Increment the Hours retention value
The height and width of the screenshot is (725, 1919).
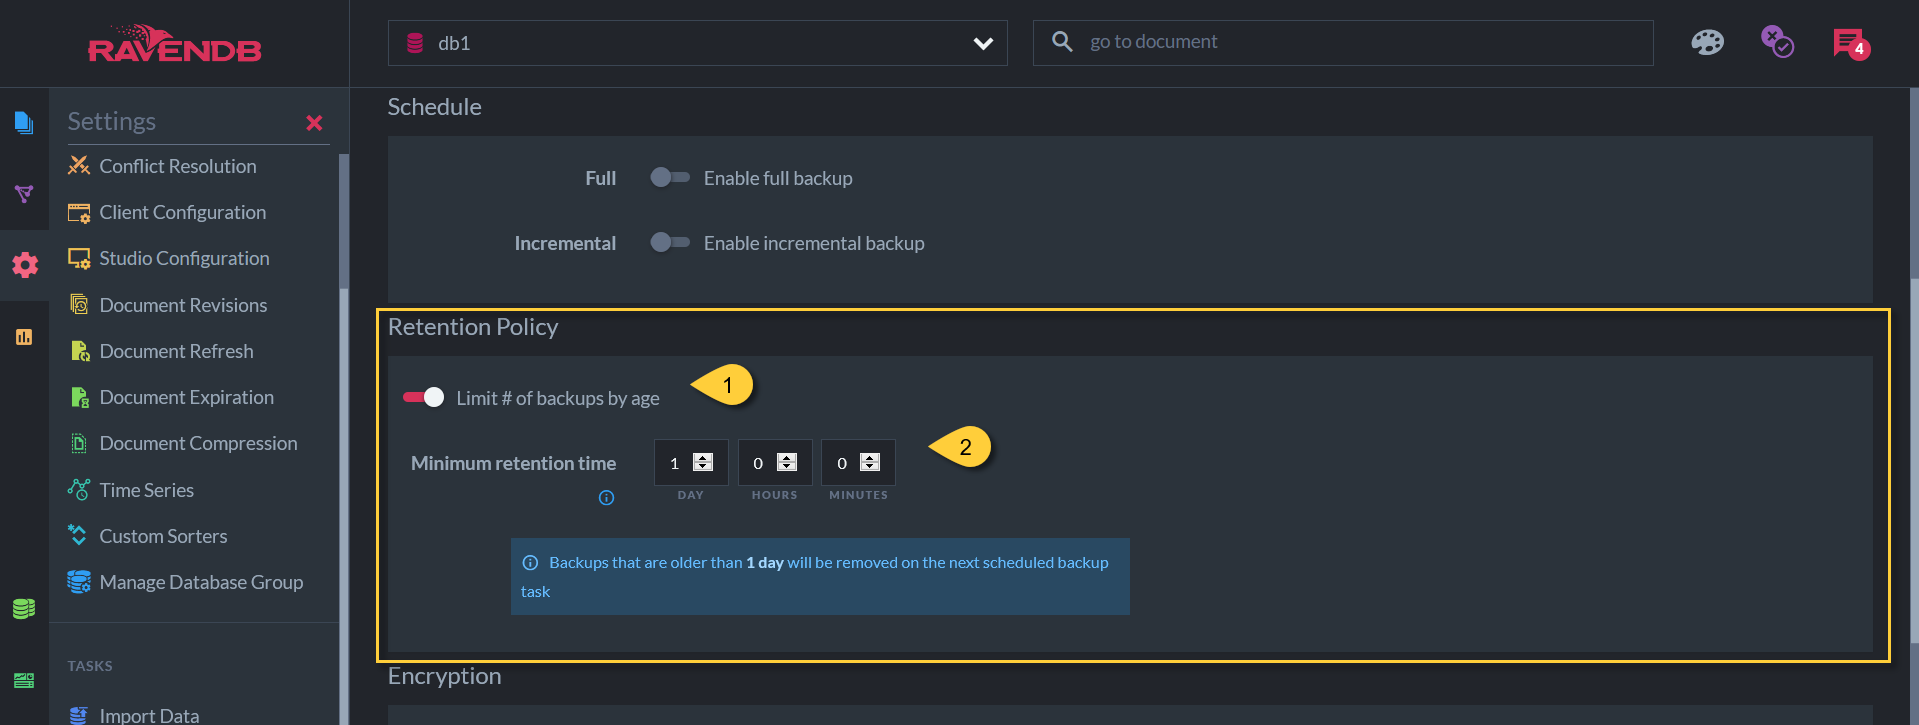click(787, 457)
